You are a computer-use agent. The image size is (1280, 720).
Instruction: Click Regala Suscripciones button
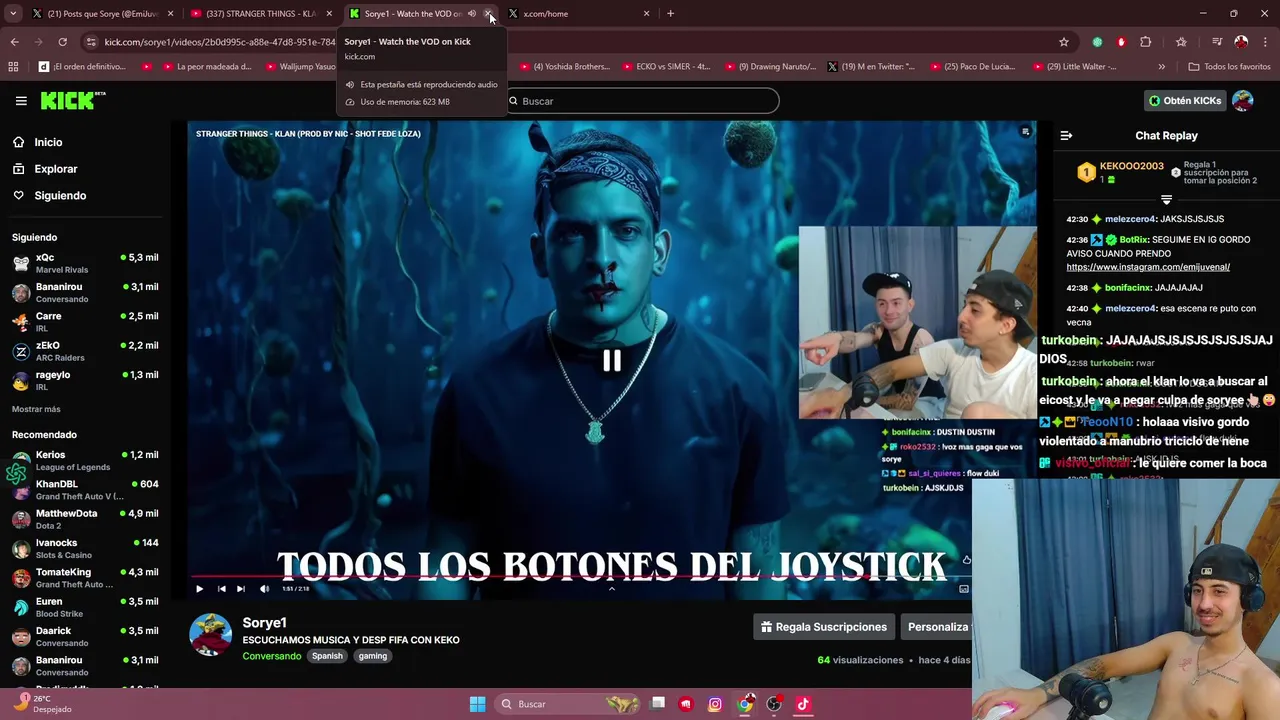tap(824, 627)
